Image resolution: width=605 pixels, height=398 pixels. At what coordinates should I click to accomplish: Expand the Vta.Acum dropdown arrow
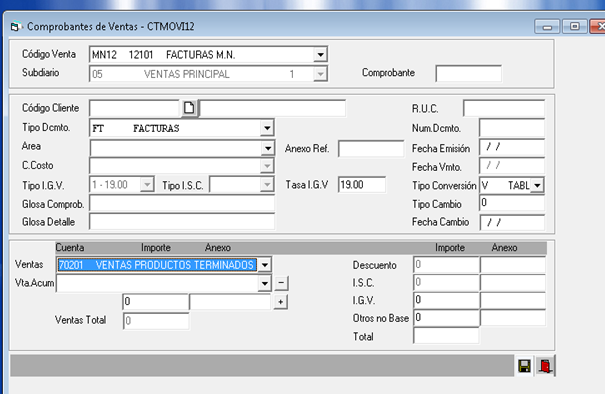pyautogui.click(x=265, y=283)
